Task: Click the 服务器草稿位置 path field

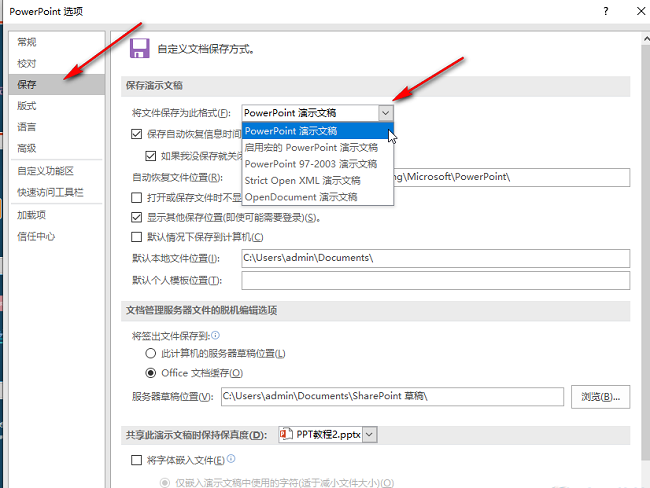Action: [392, 396]
